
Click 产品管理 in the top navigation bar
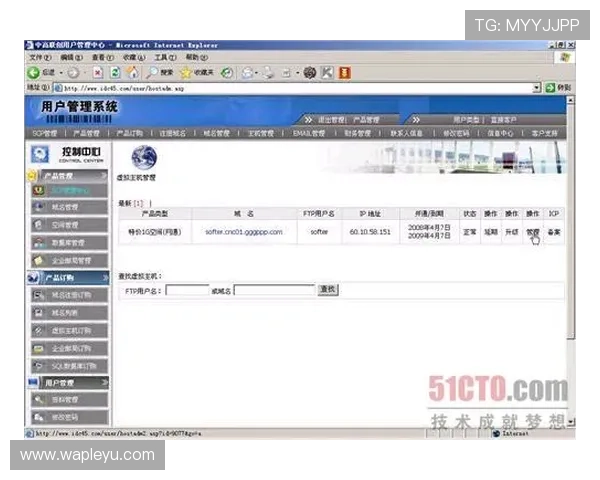coord(86,133)
